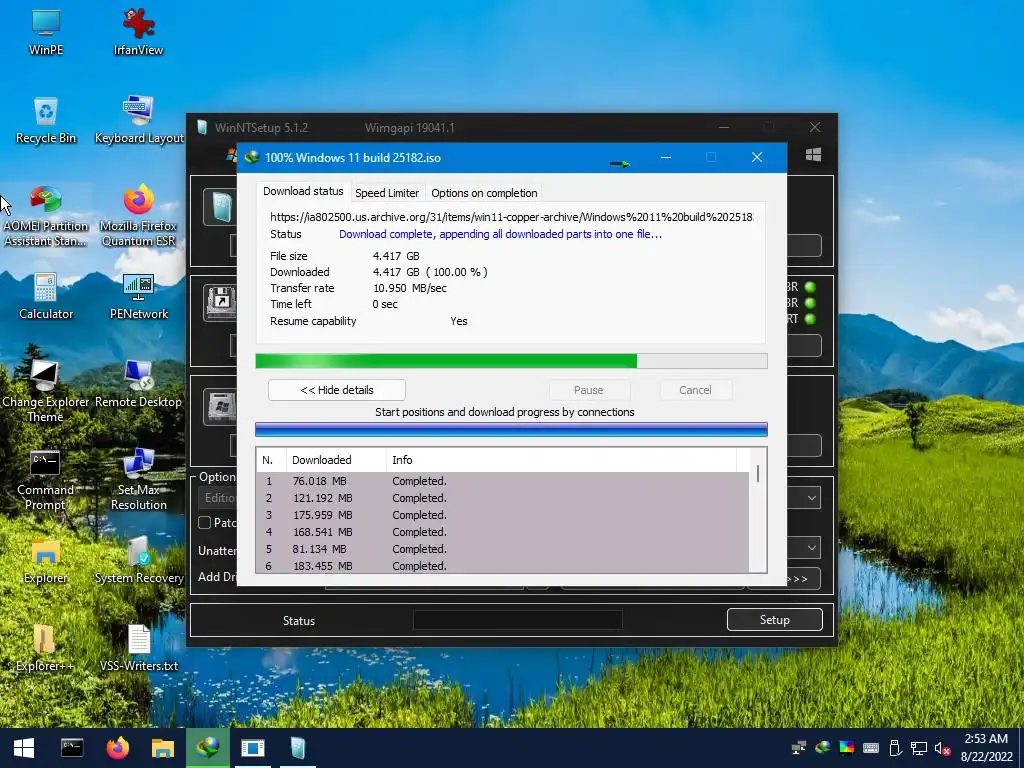Launch AOMEI Partition Assistant desktop icon
The width and height of the screenshot is (1024, 768).
46,216
